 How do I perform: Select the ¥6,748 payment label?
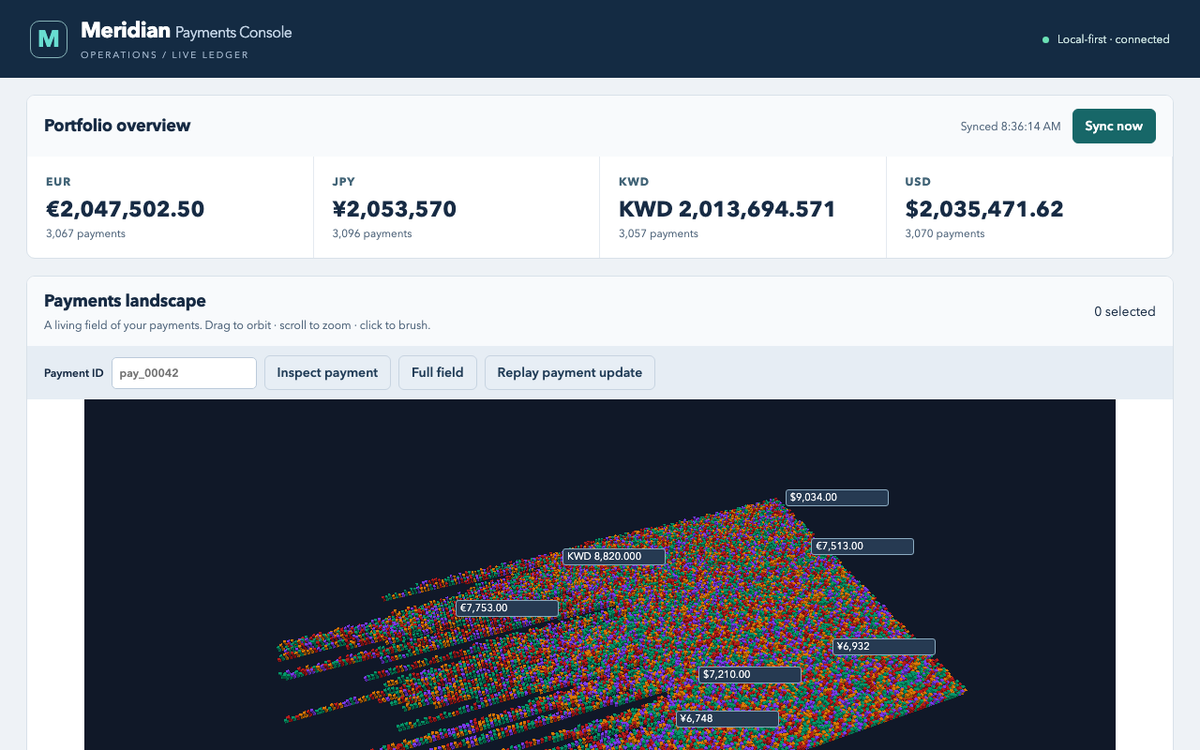click(x=727, y=719)
